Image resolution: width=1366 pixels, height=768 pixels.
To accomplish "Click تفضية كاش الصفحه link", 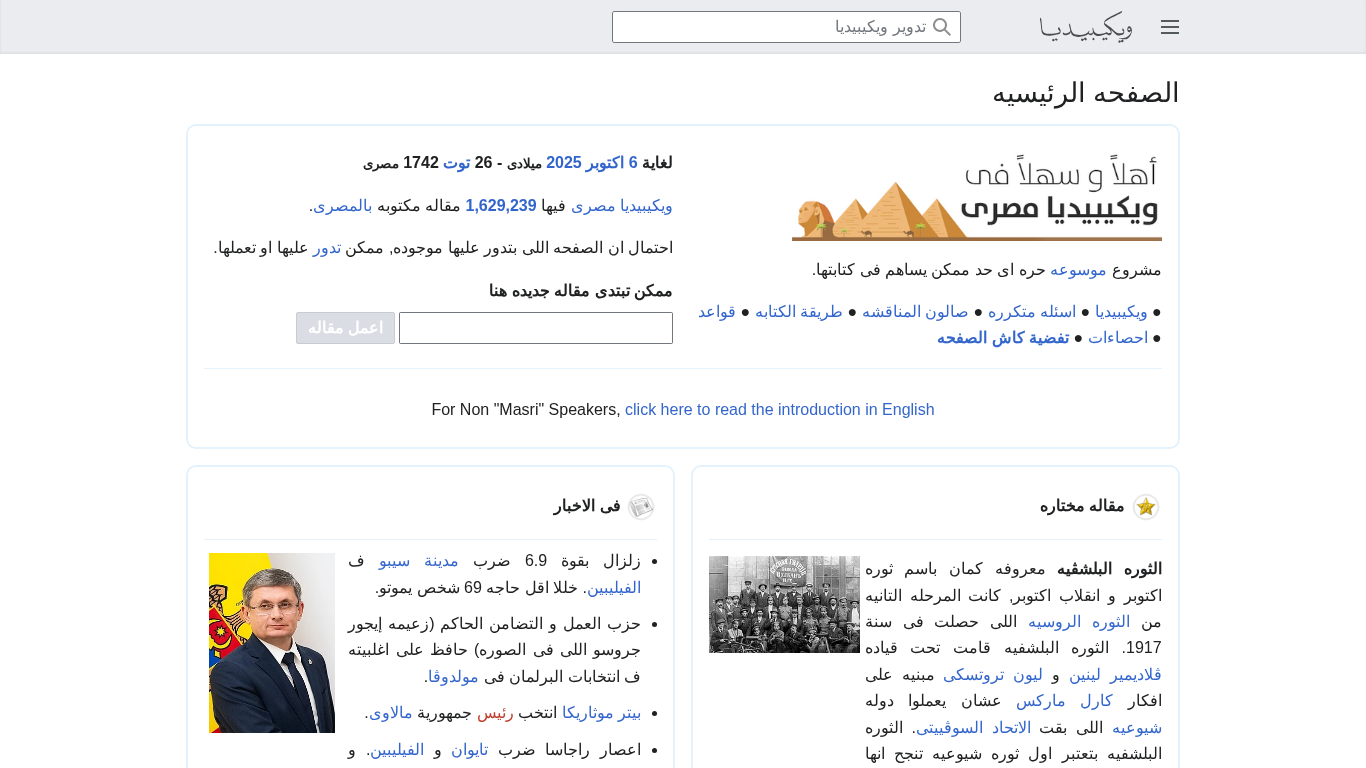I will [x=1003, y=338].
